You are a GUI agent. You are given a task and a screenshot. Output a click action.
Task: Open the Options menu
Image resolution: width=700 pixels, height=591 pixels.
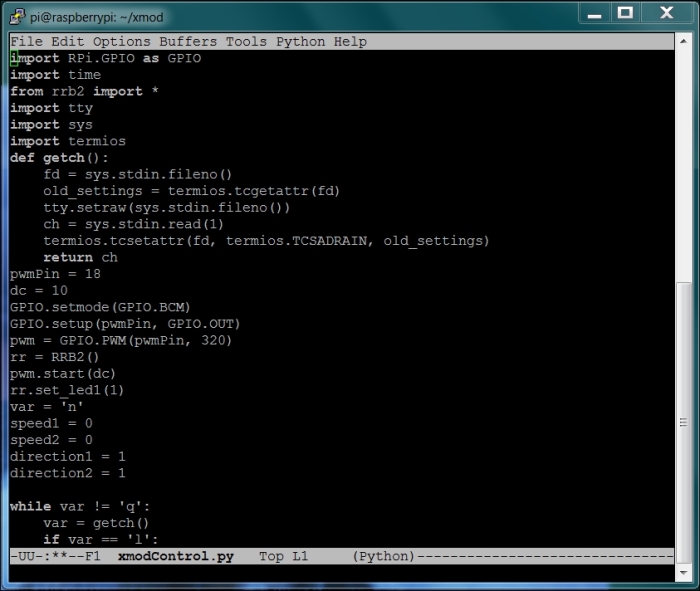121,42
